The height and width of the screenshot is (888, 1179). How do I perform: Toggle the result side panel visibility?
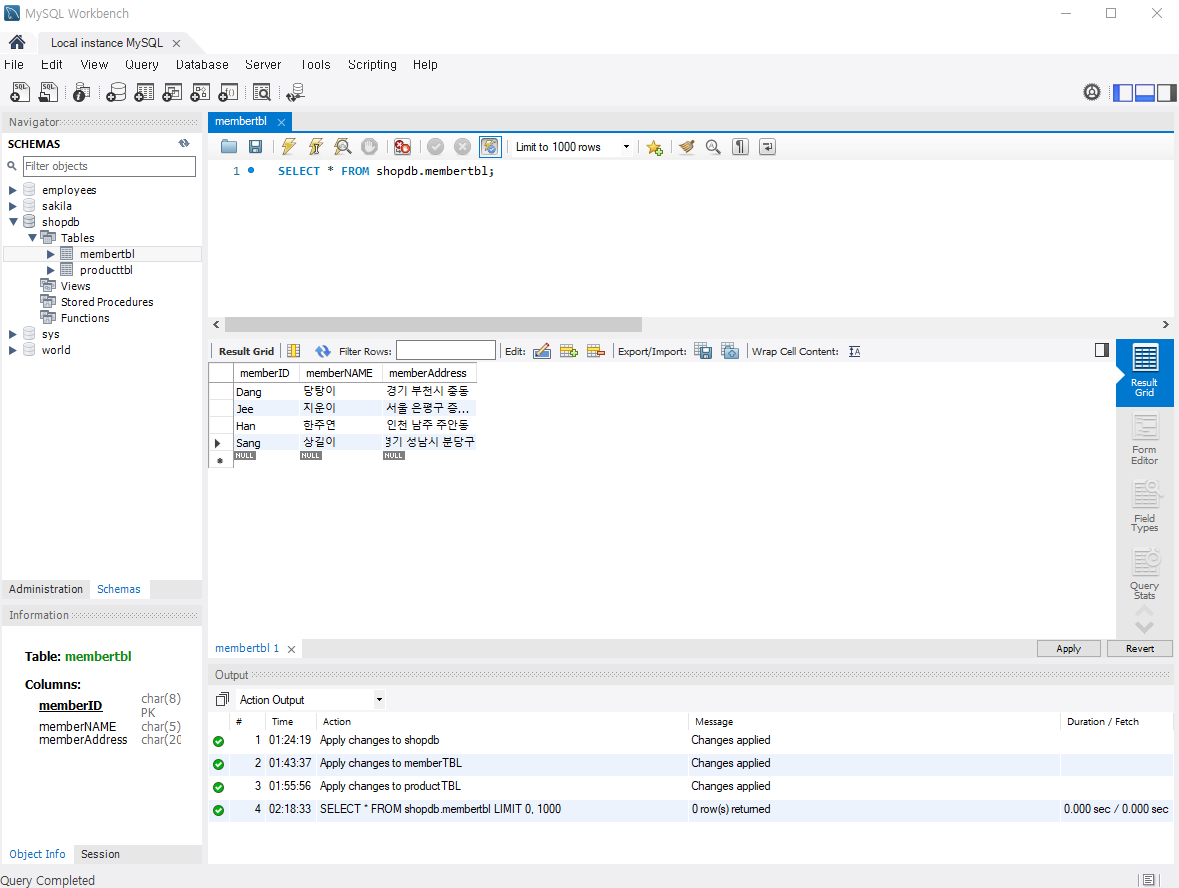coord(1102,350)
